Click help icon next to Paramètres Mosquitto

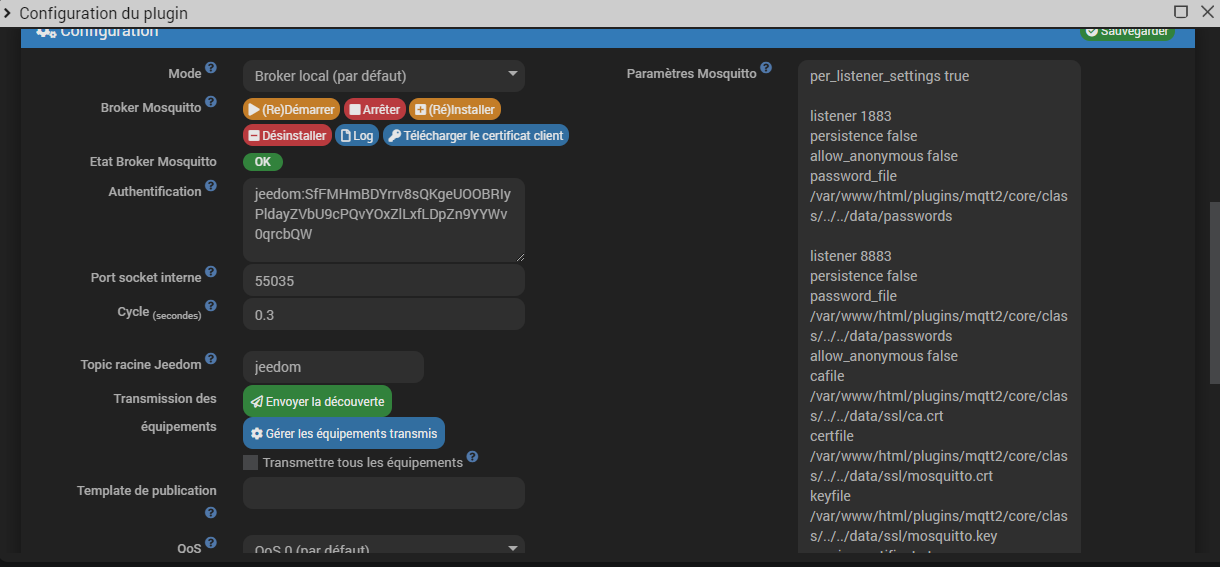(x=766, y=68)
